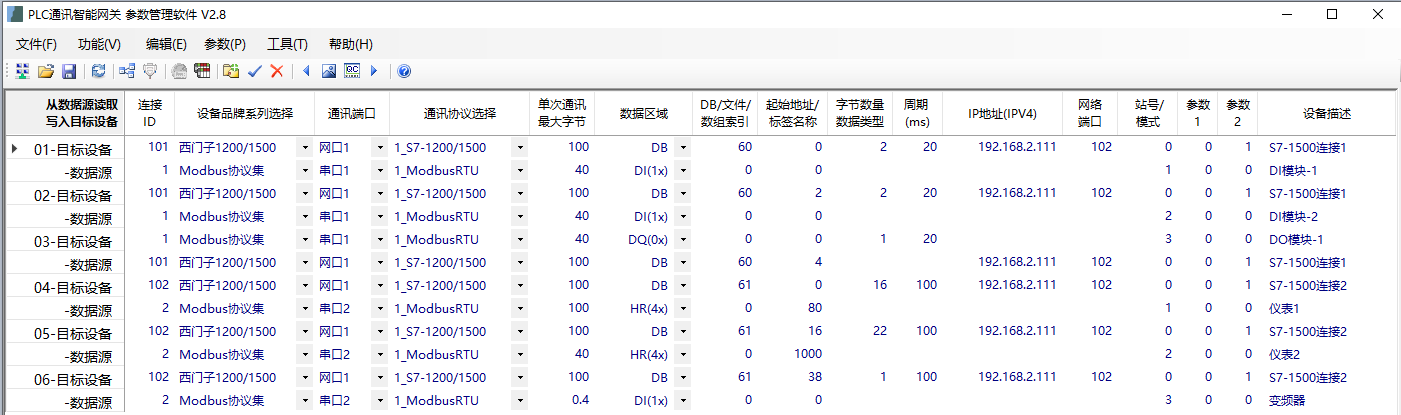Click the gray gauge toolbar icon
This screenshot has height=415, width=1401.
[179, 71]
